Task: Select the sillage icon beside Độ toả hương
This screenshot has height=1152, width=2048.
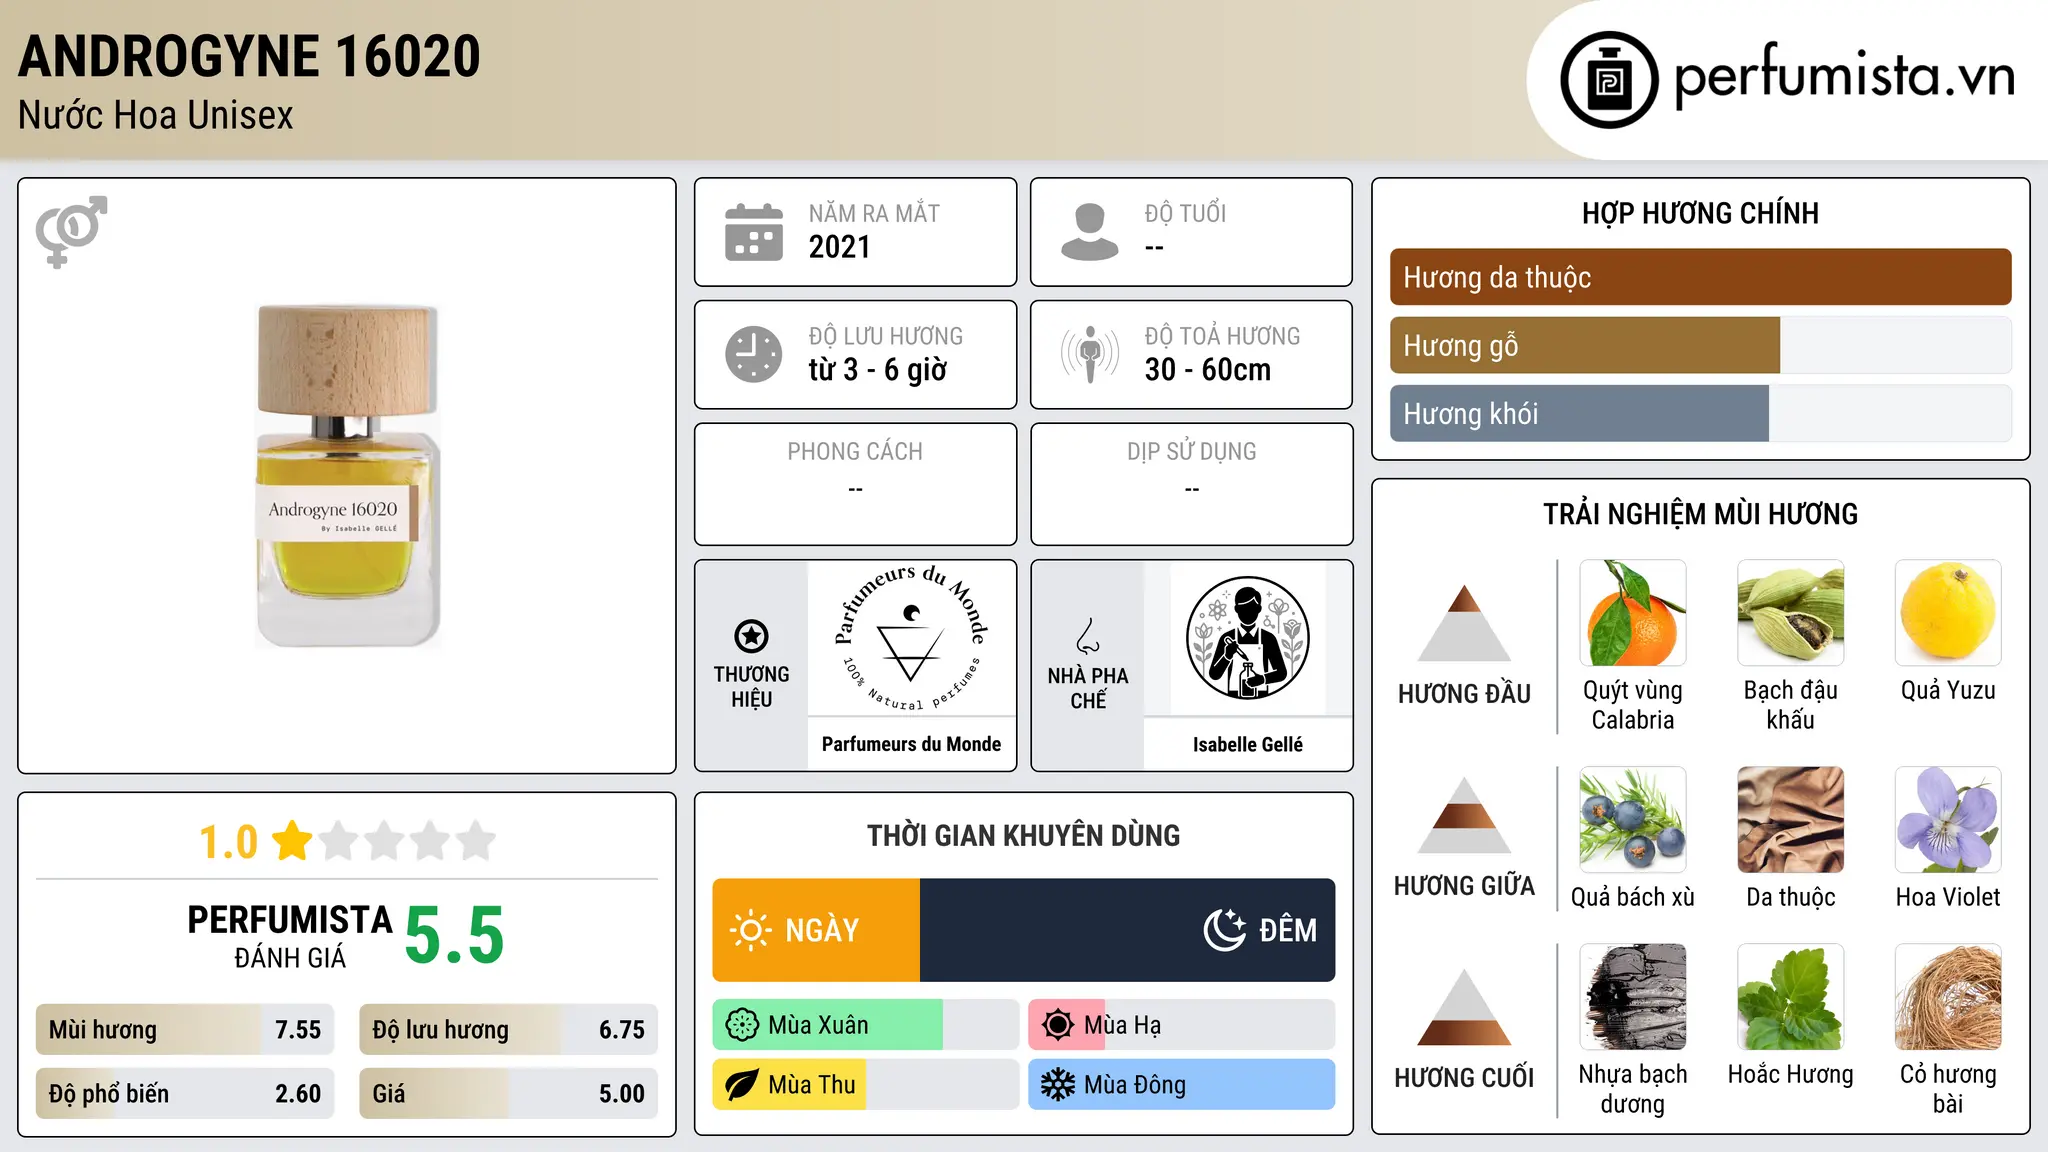Action: pos(1090,354)
